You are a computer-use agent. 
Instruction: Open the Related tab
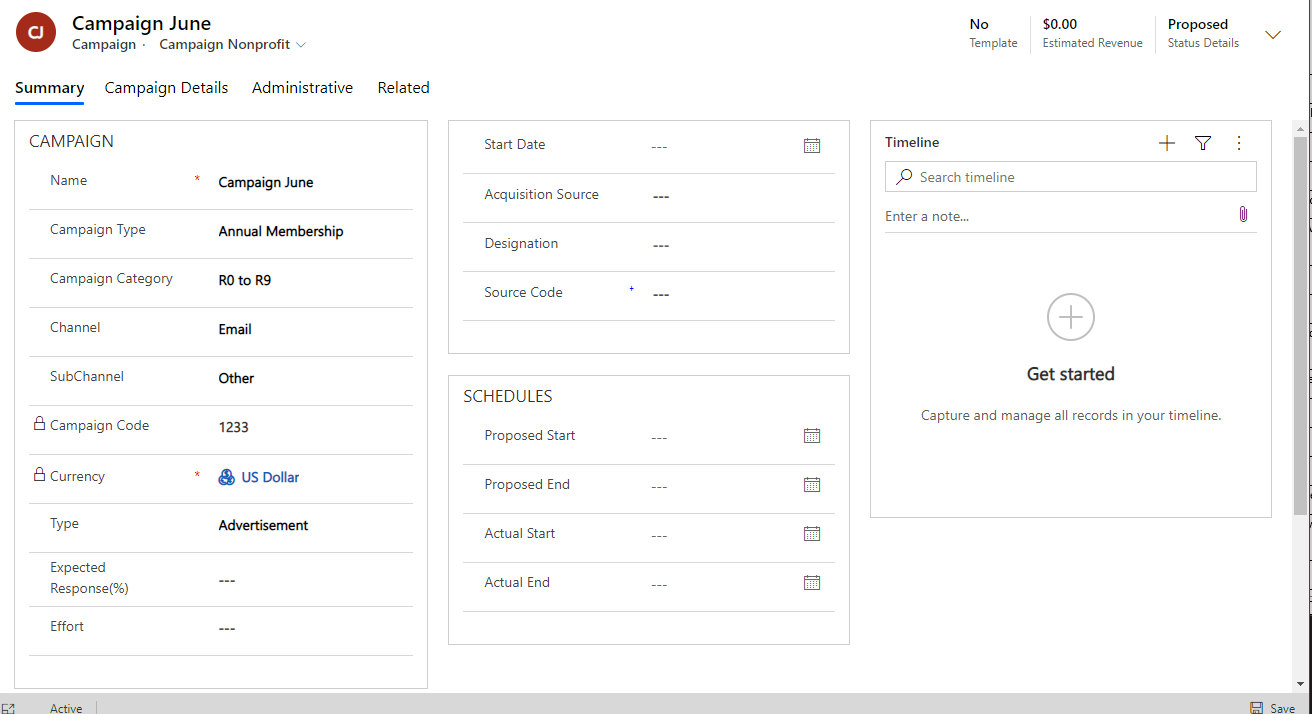click(x=403, y=88)
